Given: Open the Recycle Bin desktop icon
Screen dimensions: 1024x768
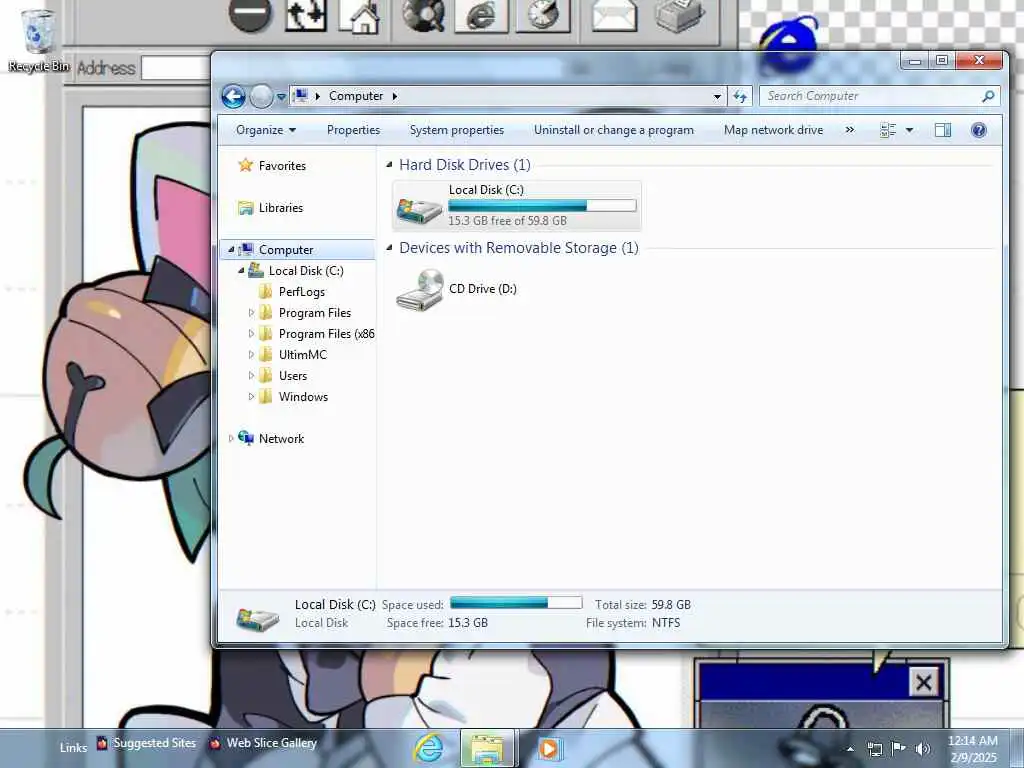Looking at the screenshot, I should (38, 40).
